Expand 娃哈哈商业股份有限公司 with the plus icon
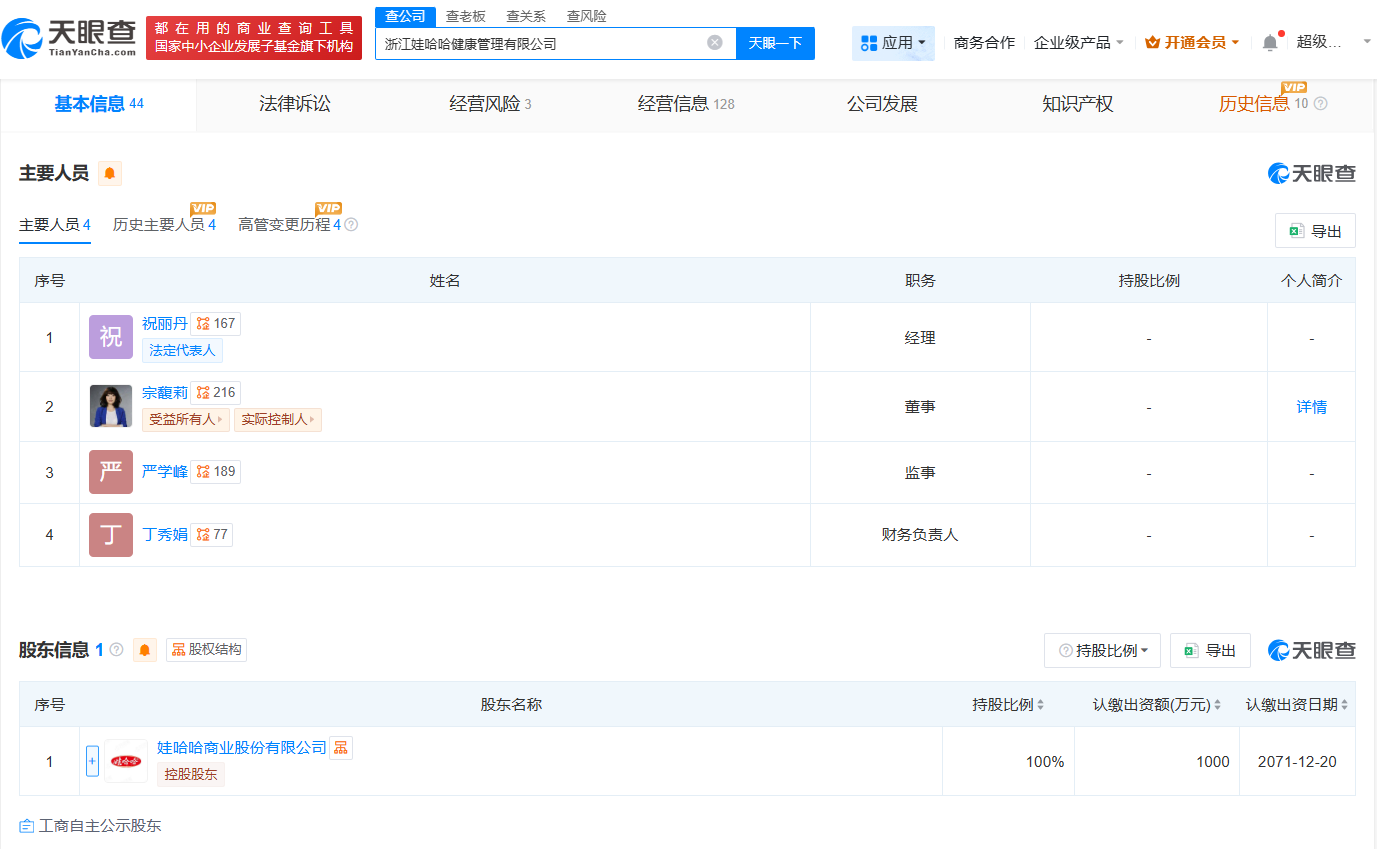Screen dimensions: 1377x849 point(92,761)
